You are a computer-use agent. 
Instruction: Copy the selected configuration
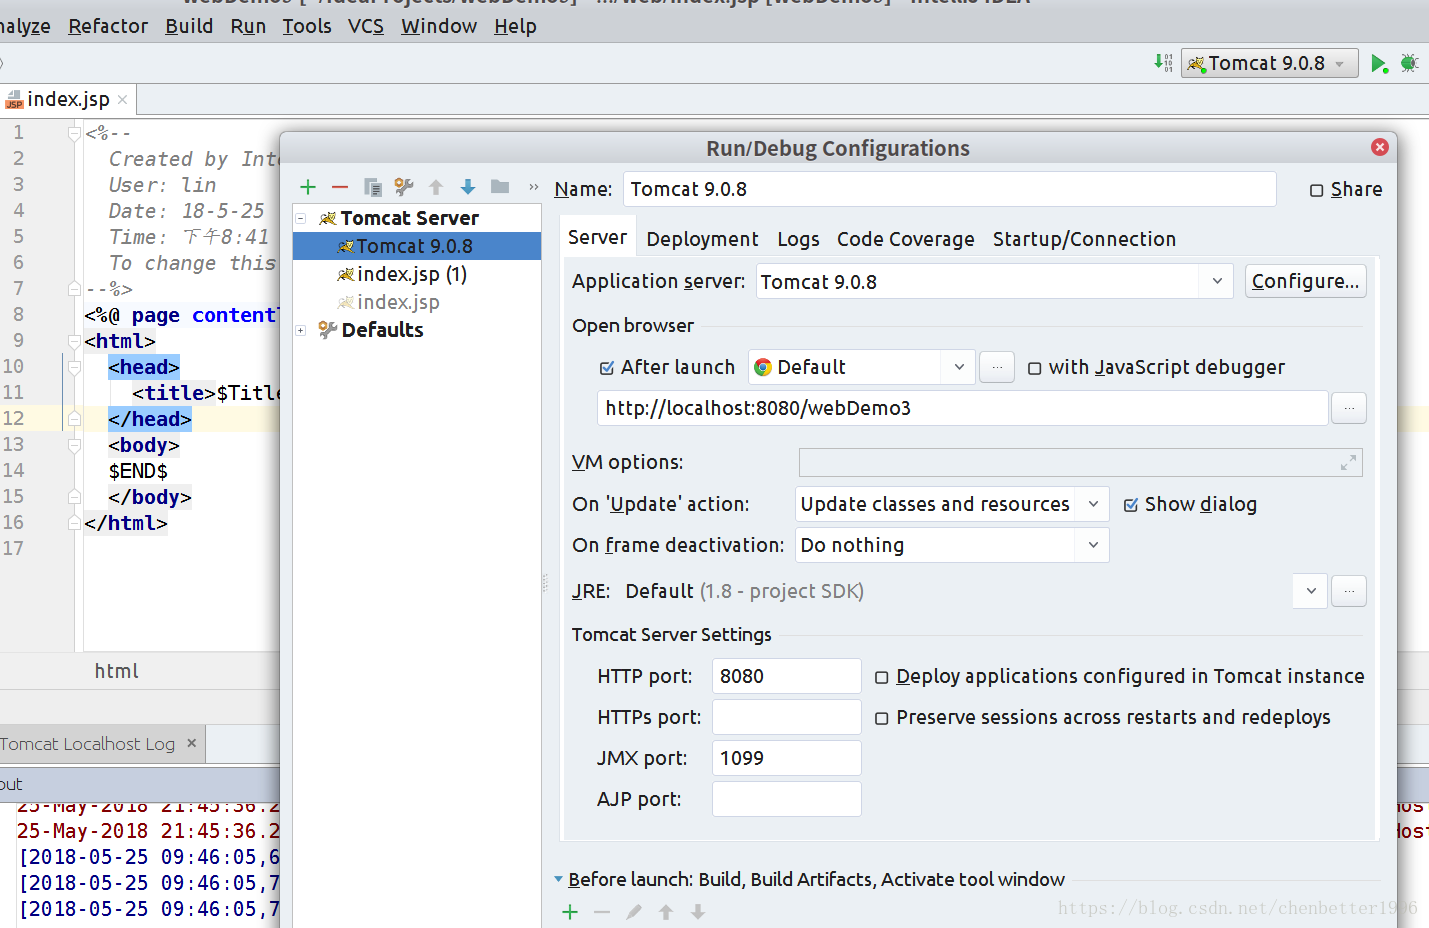tap(373, 187)
